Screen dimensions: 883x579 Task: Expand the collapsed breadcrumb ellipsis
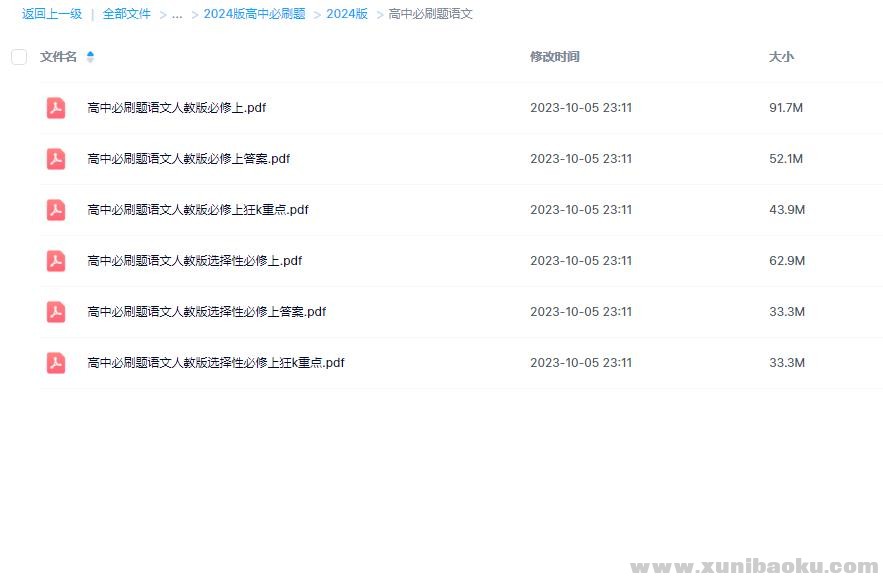click(x=177, y=14)
